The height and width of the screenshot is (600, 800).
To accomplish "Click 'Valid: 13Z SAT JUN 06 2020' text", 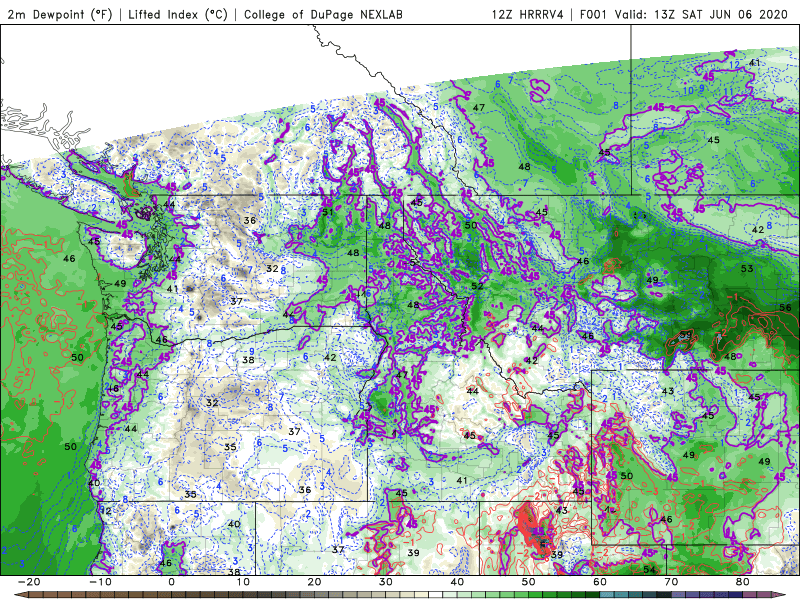I will pos(702,15).
